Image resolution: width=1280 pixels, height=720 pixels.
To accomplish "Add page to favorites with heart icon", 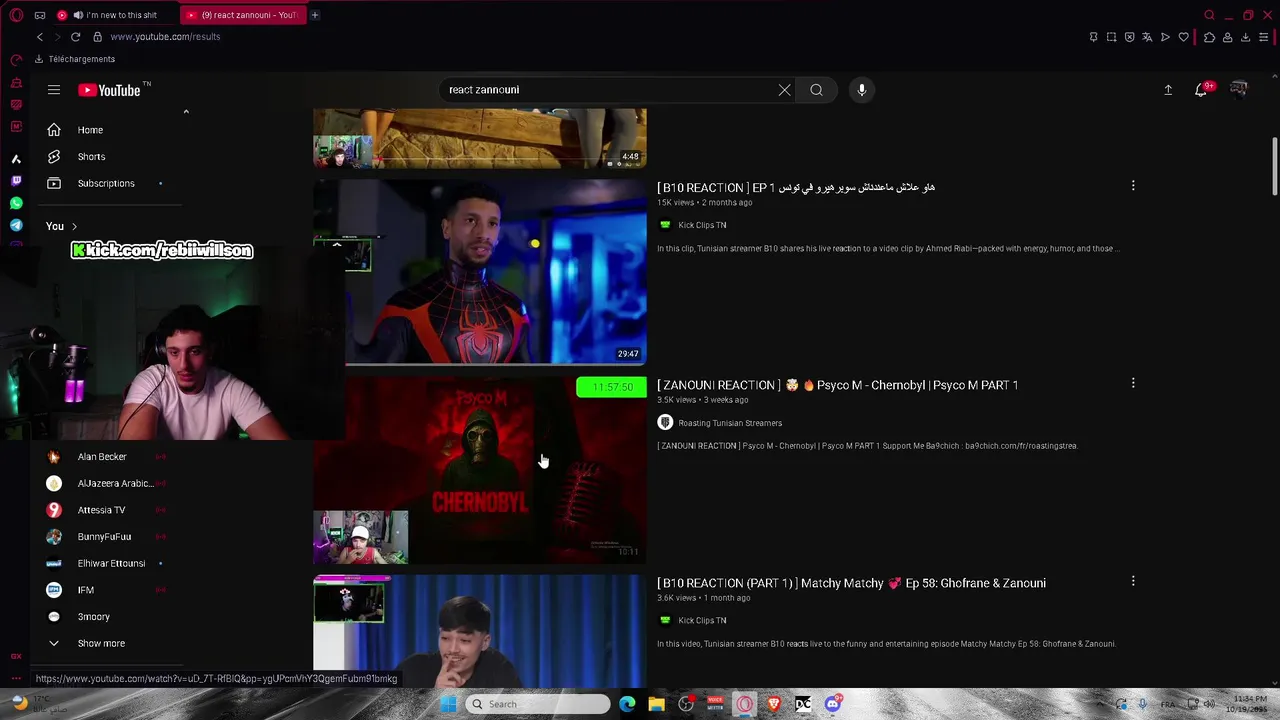I will 1184,37.
